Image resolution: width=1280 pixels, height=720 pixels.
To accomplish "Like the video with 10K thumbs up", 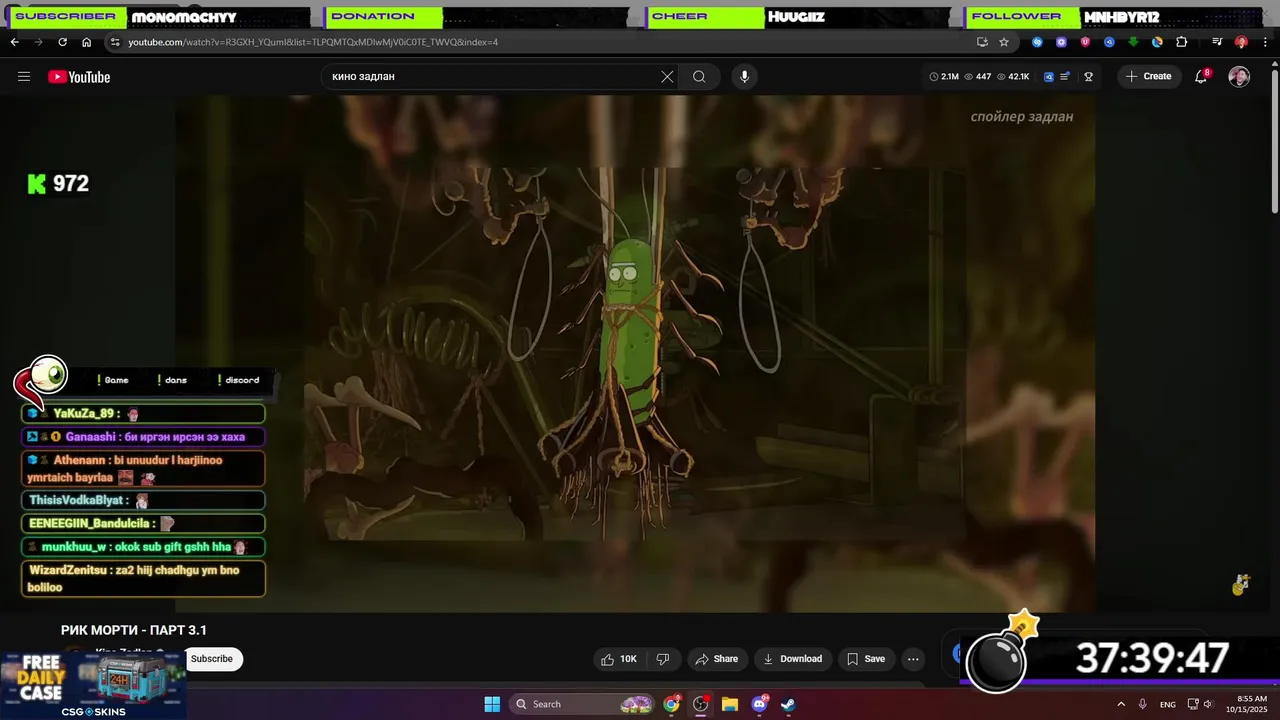I will [x=617, y=659].
